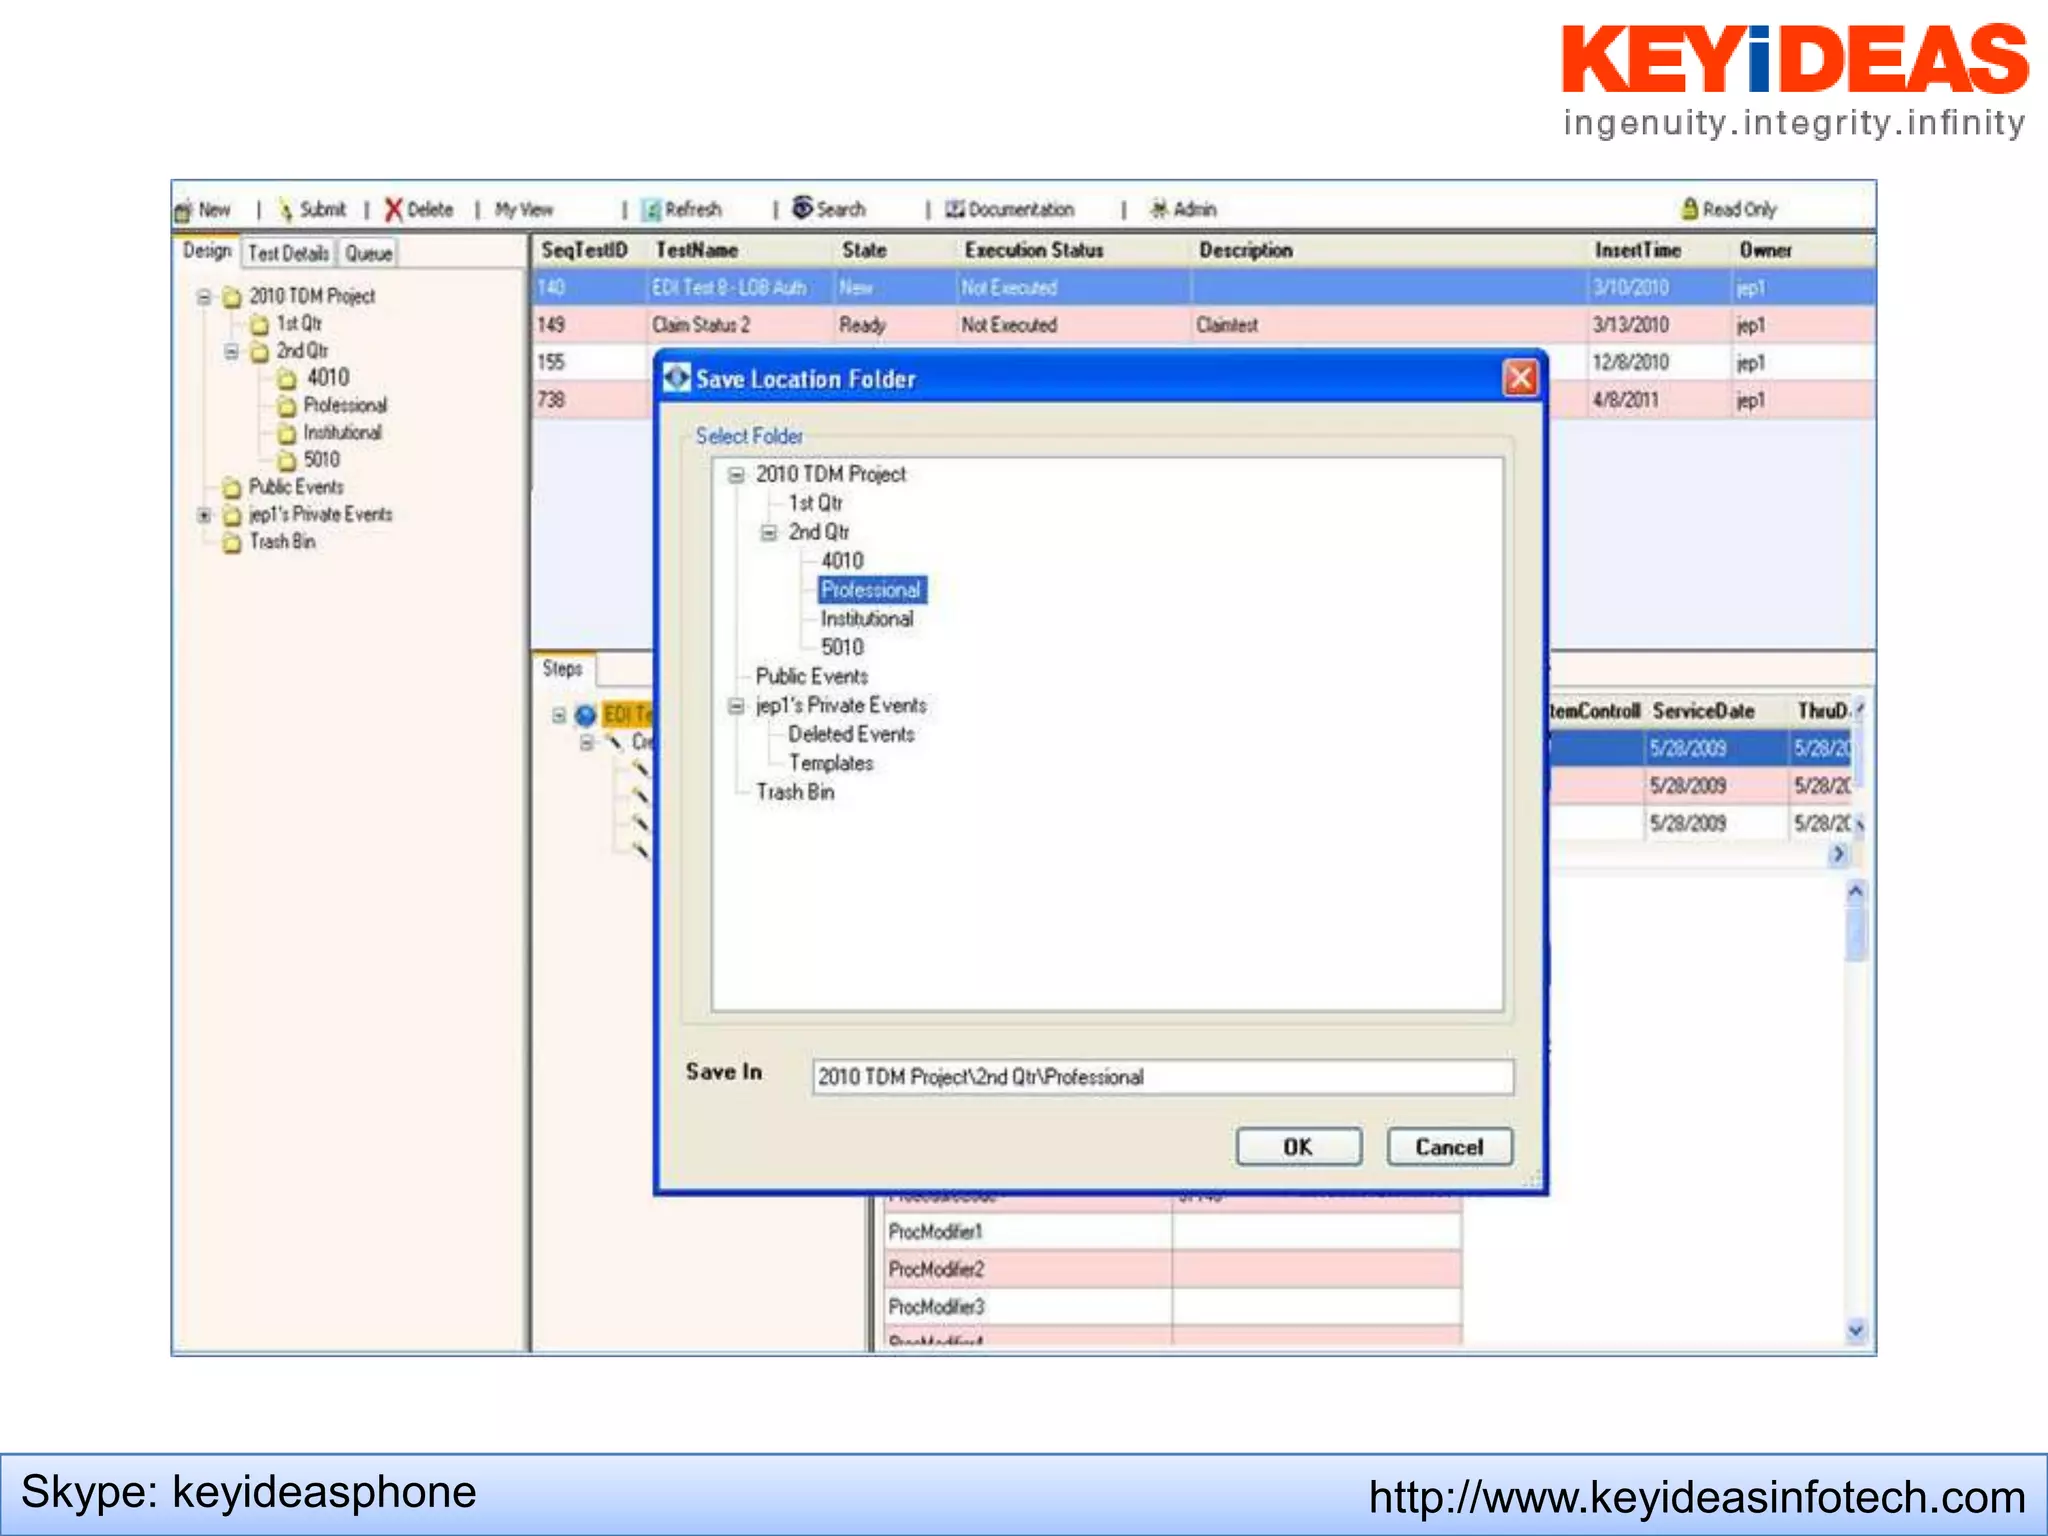Click the scroll right arrow below ServiceDate grid
2048x1536 pixels.
pos(1838,855)
